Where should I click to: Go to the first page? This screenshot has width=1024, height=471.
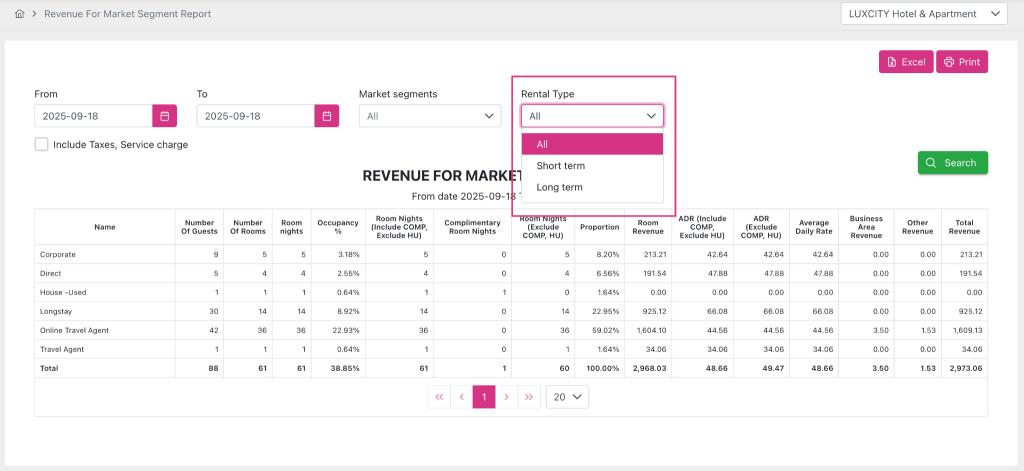tap(439, 397)
